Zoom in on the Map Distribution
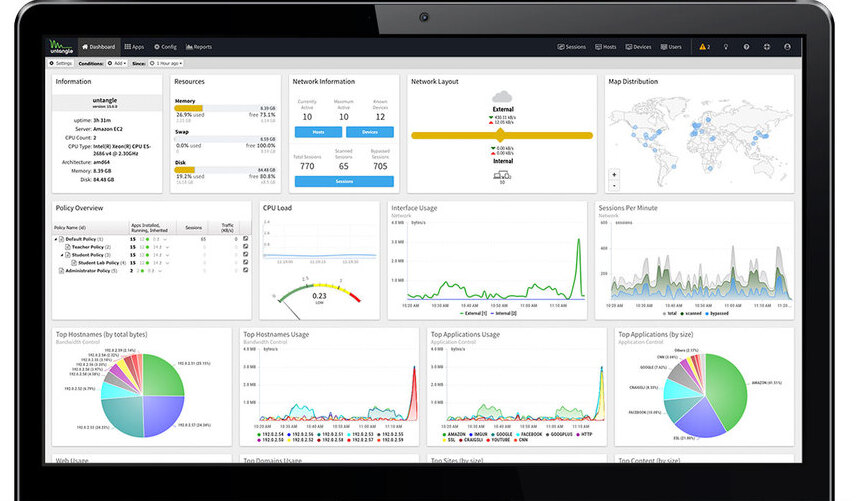Screen dimensions: 863x501 click(614, 175)
